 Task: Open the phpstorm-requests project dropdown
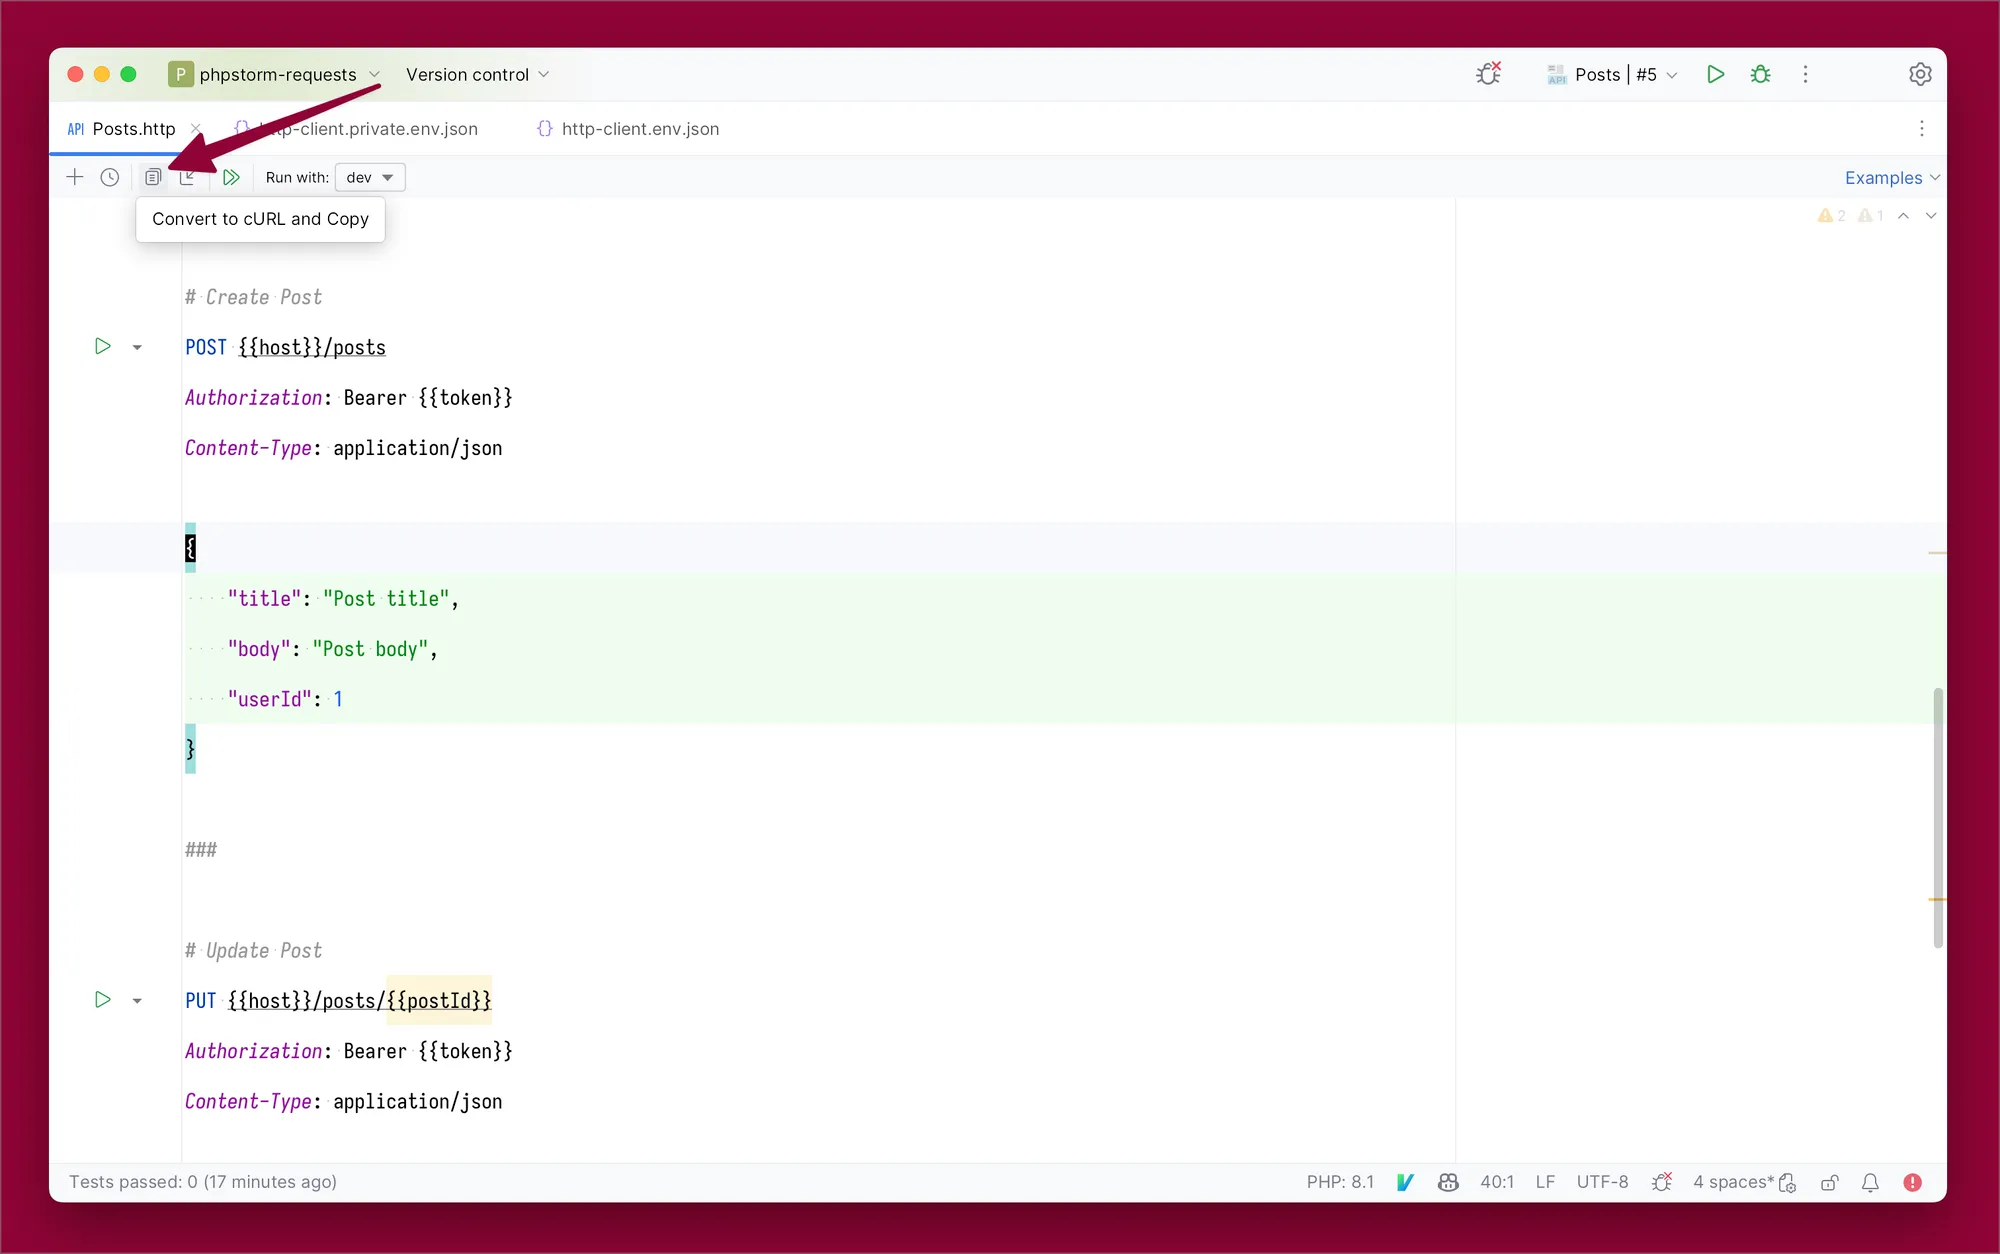(x=274, y=74)
